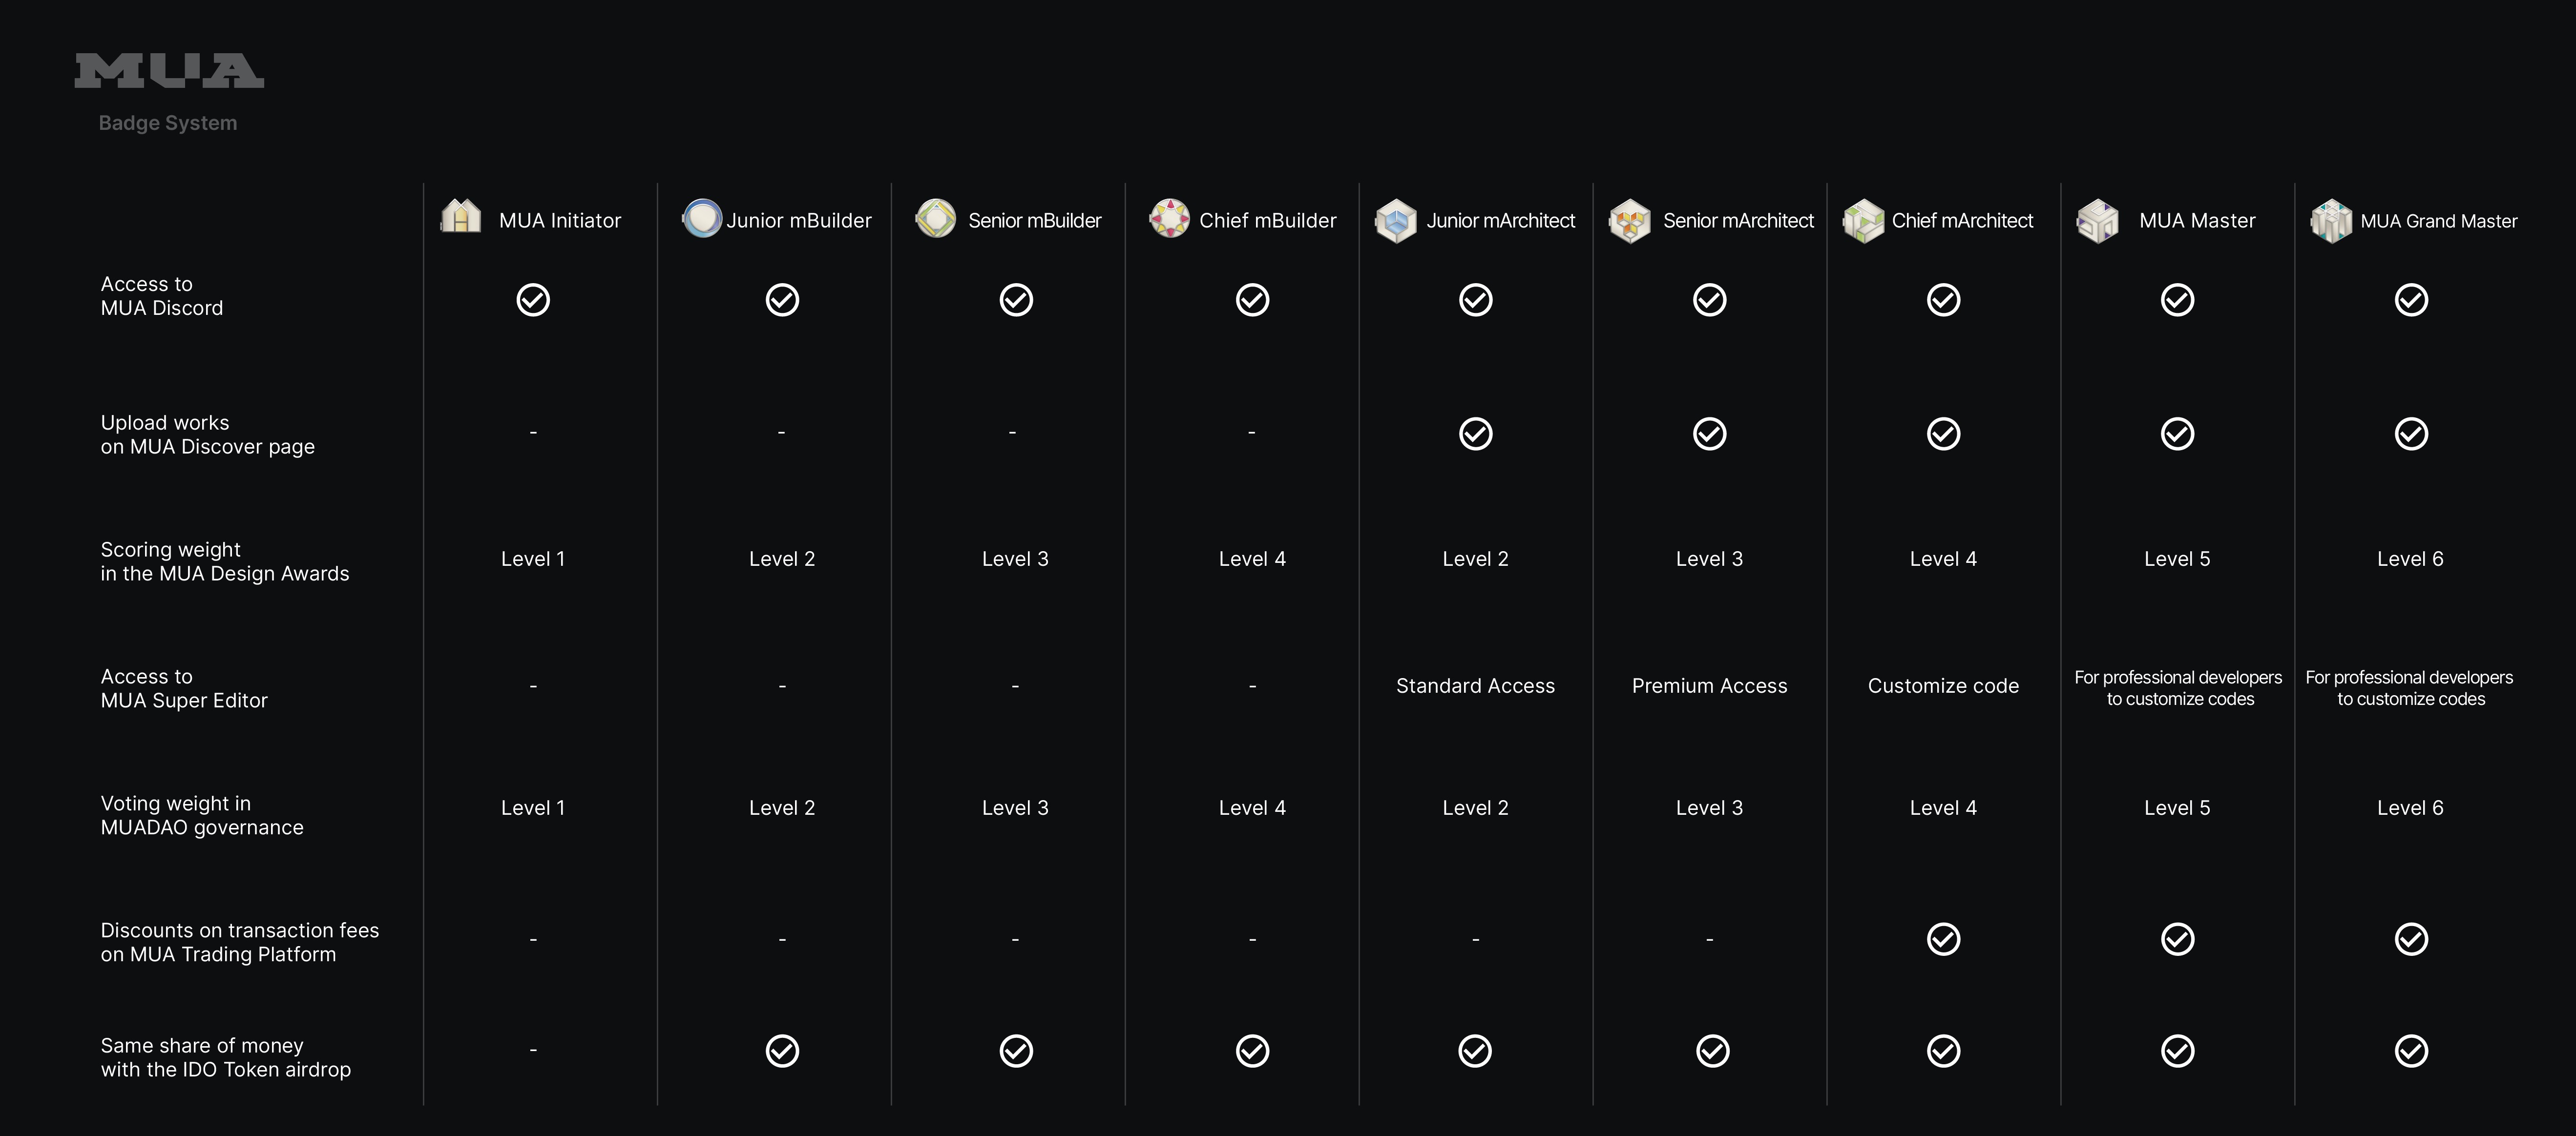
Task: Click the Junior mBuilder badge icon
Action: [702, 218]
